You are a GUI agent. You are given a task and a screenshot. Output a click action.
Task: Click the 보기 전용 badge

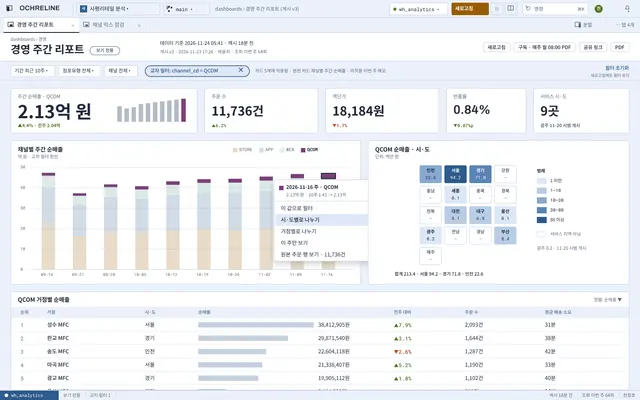(x=105, y=50)
